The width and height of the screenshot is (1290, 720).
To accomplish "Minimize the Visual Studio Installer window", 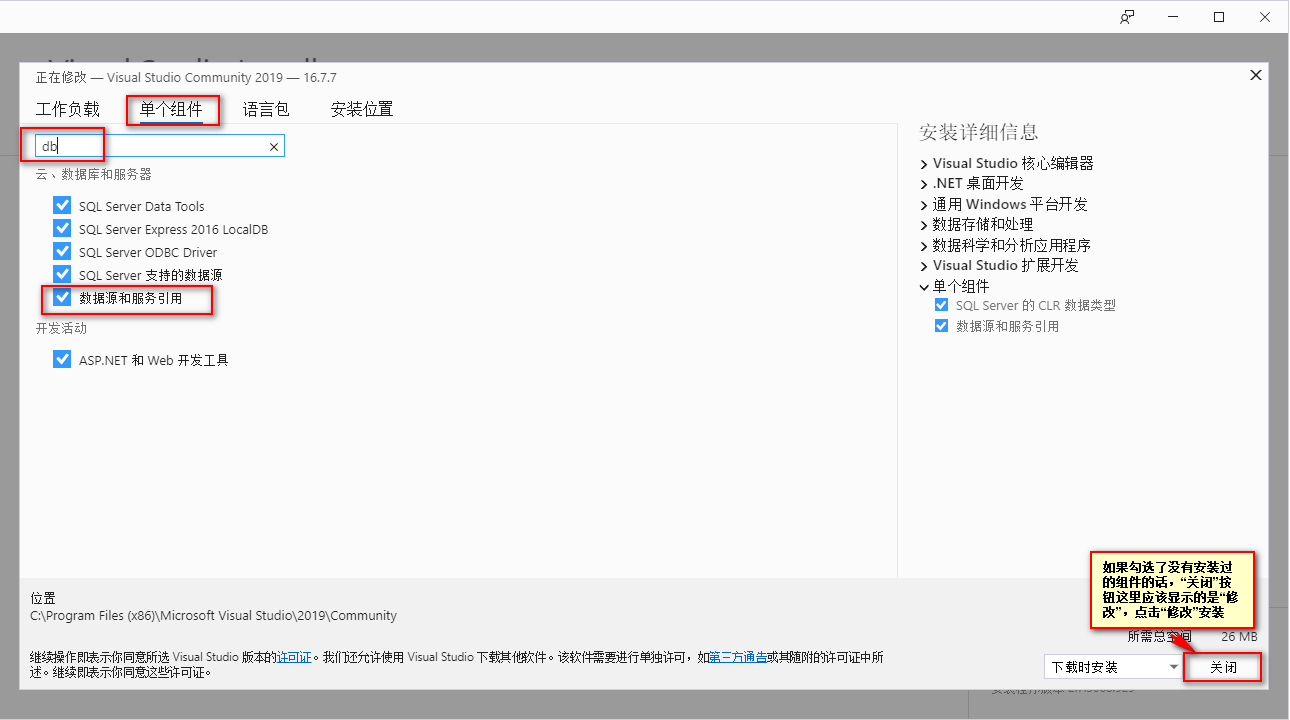I will tap(1173, 17).
